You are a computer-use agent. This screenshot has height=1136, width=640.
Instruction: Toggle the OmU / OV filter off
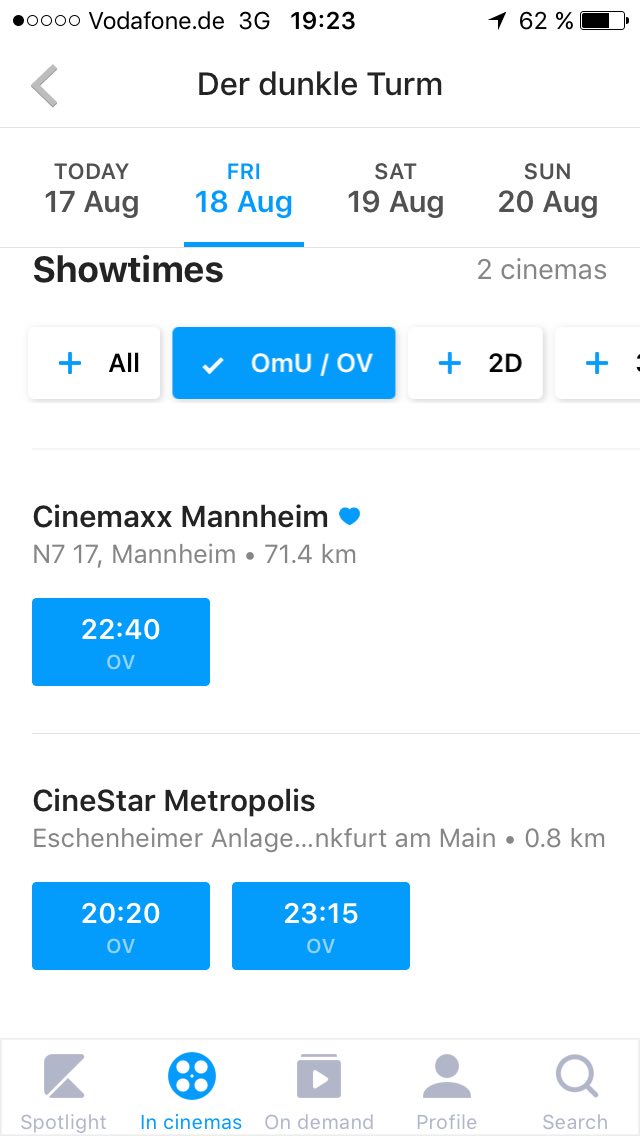[284, 363]
